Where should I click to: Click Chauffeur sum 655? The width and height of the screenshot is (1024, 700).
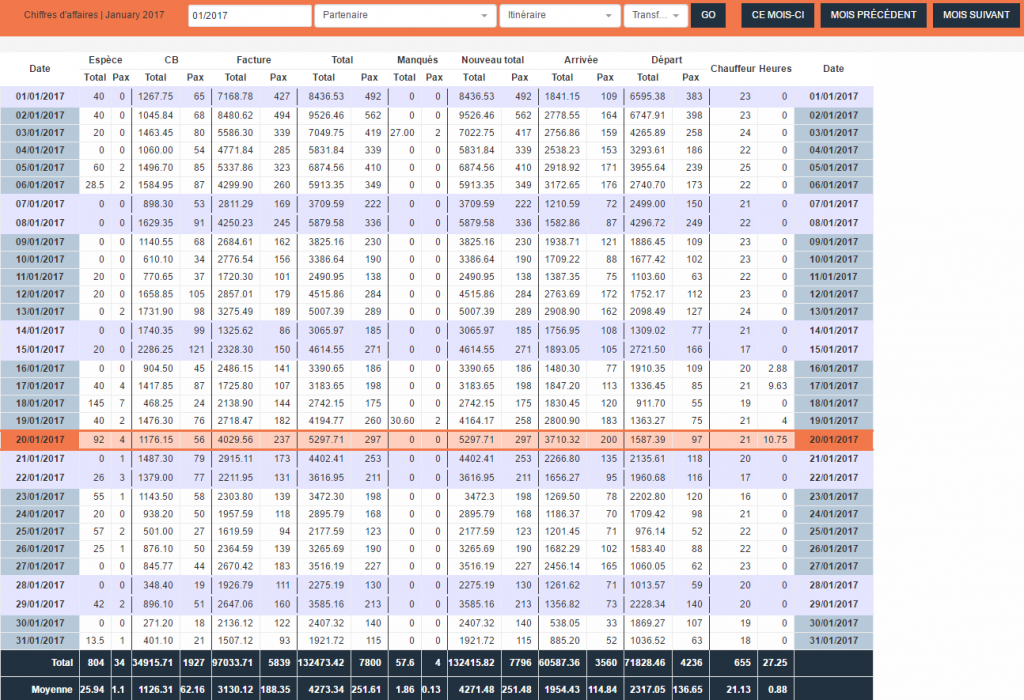point(742,662)
